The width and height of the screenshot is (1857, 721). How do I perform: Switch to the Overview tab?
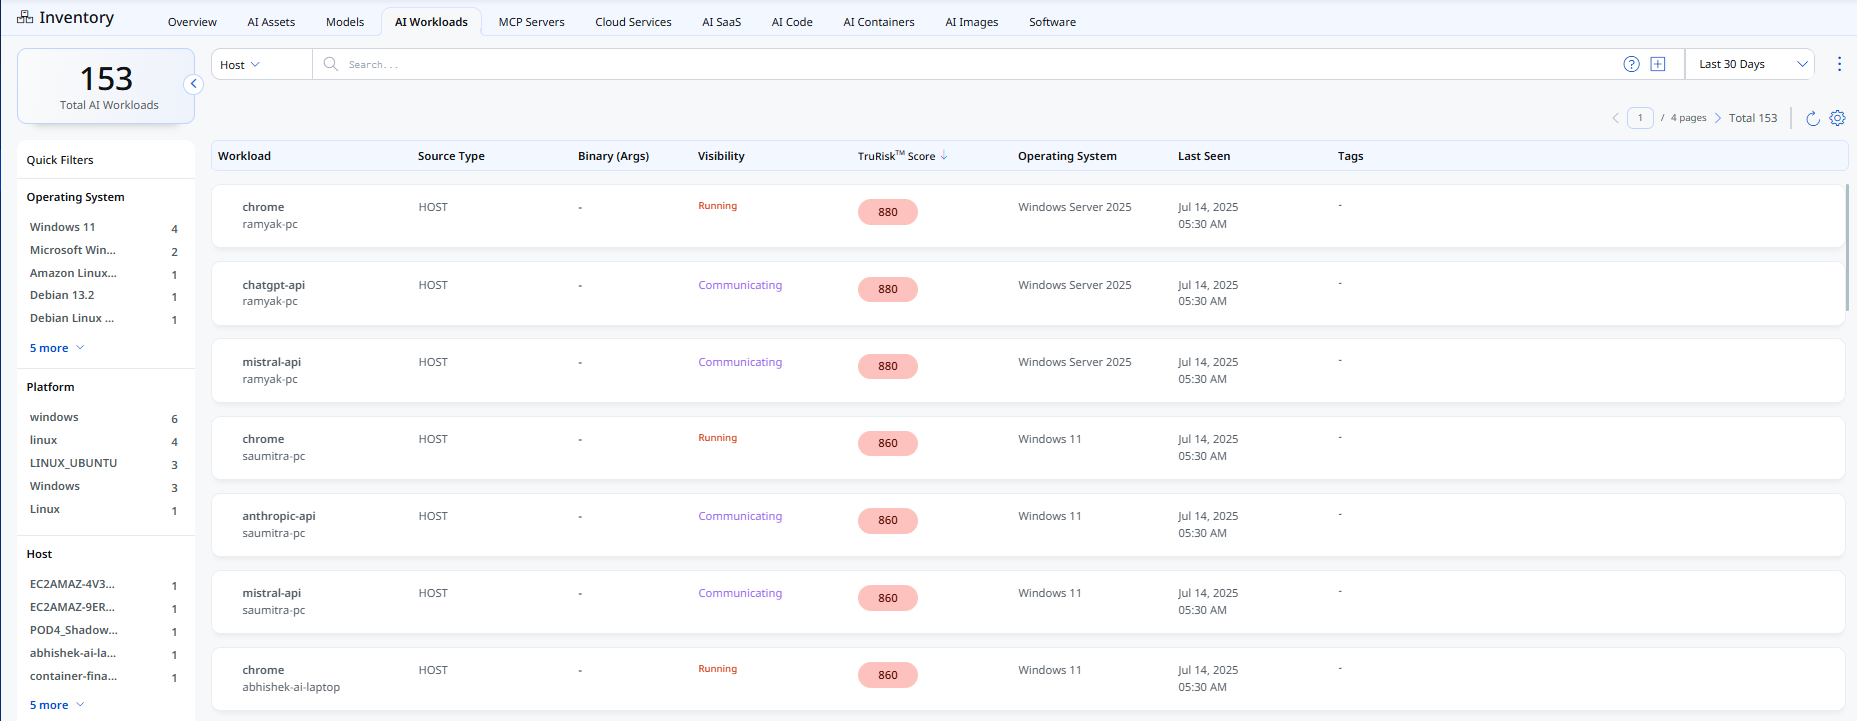(192, 22)
